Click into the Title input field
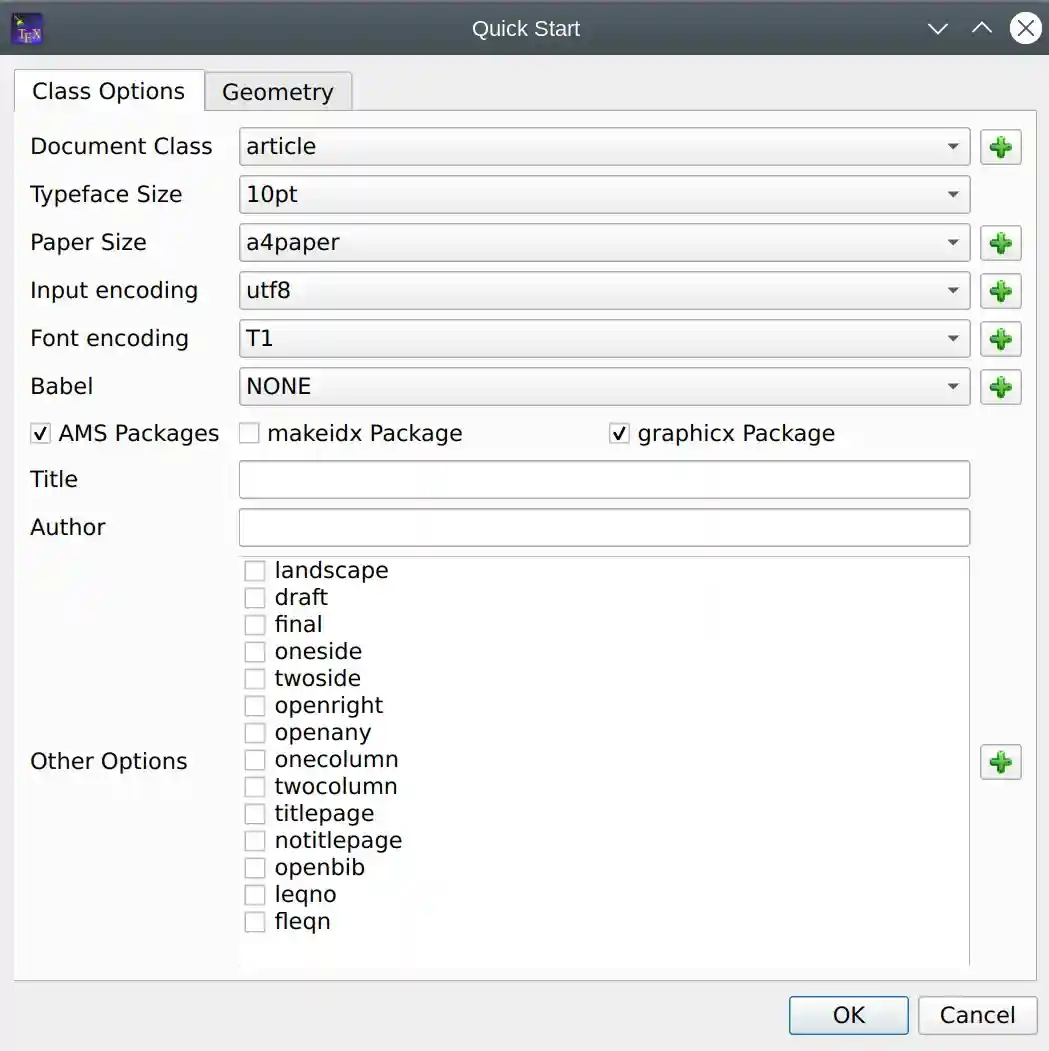 click(604, 480)
